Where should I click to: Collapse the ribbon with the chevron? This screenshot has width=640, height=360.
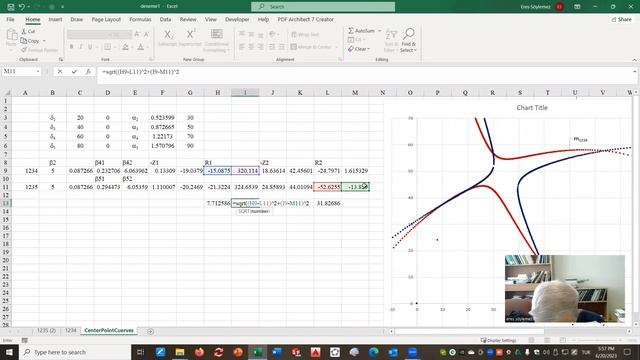634,60
